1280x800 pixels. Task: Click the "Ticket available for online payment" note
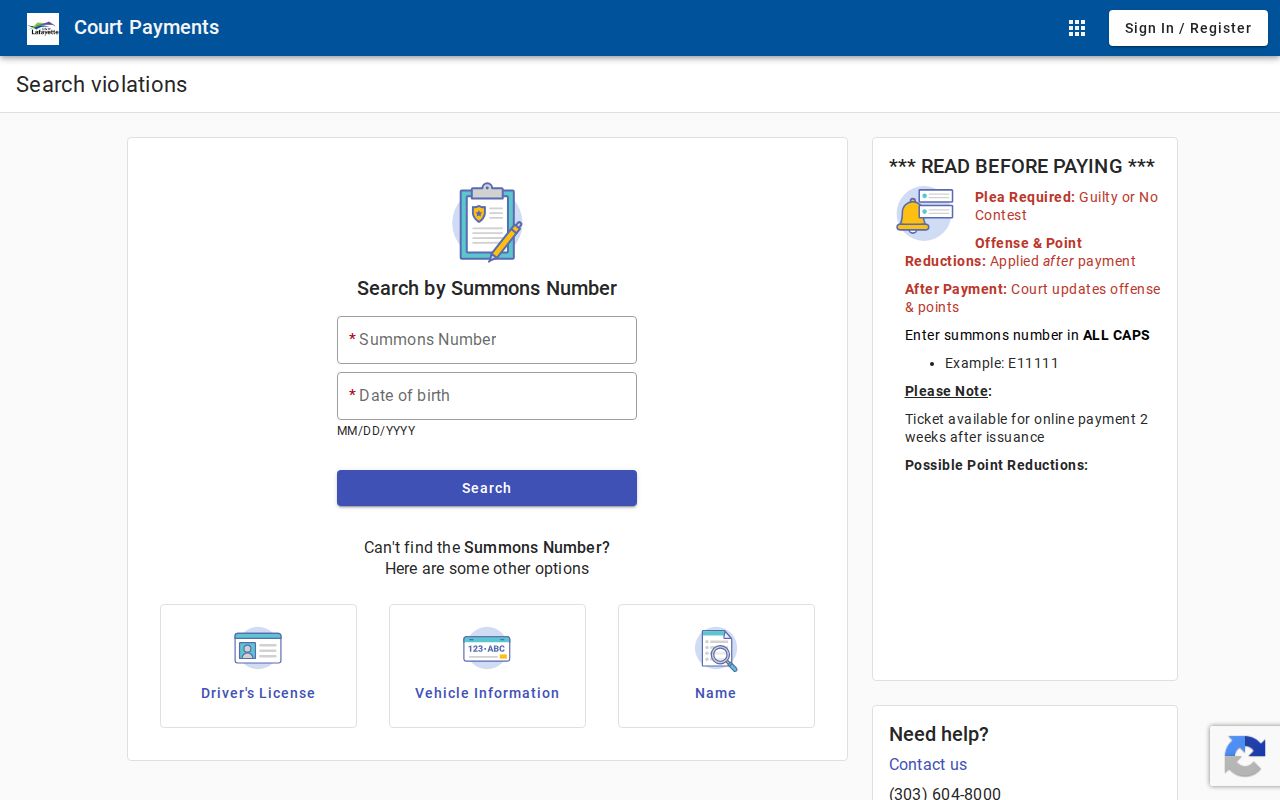[x=1026, y=428]
